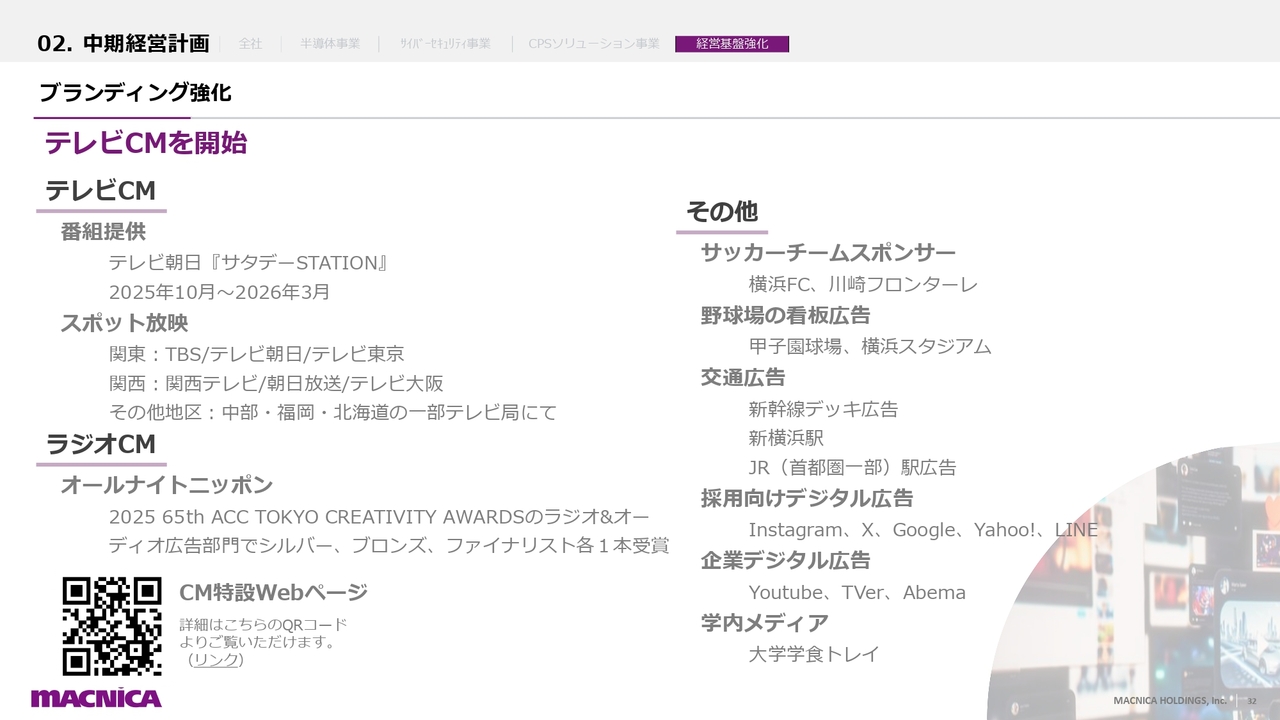Click the QR code for the CM special page

pyautogui.click(x=112, y=626)
